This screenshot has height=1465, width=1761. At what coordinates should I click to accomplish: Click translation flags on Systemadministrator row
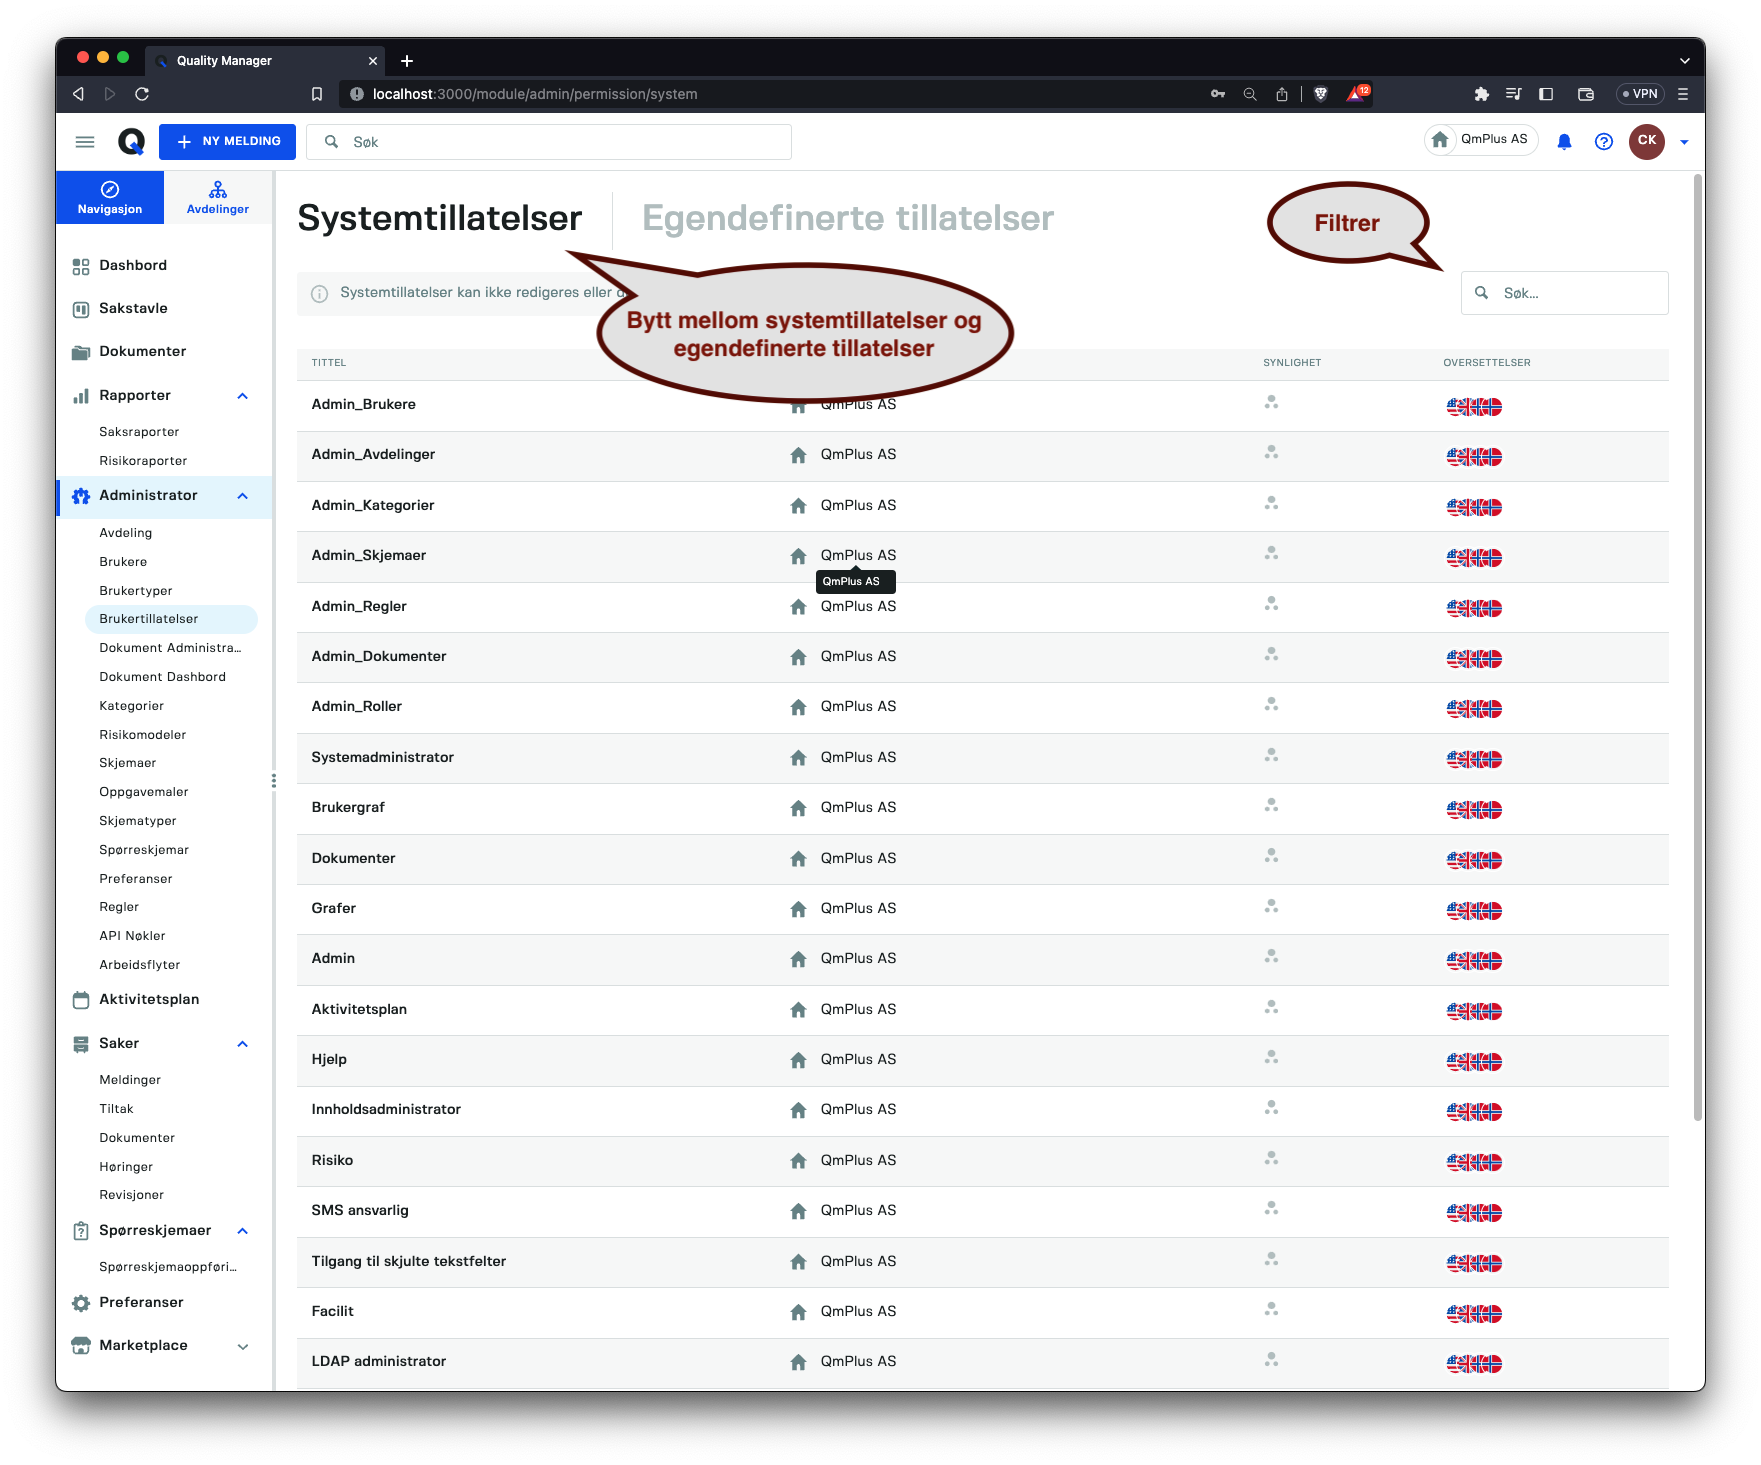(1474, 760)
